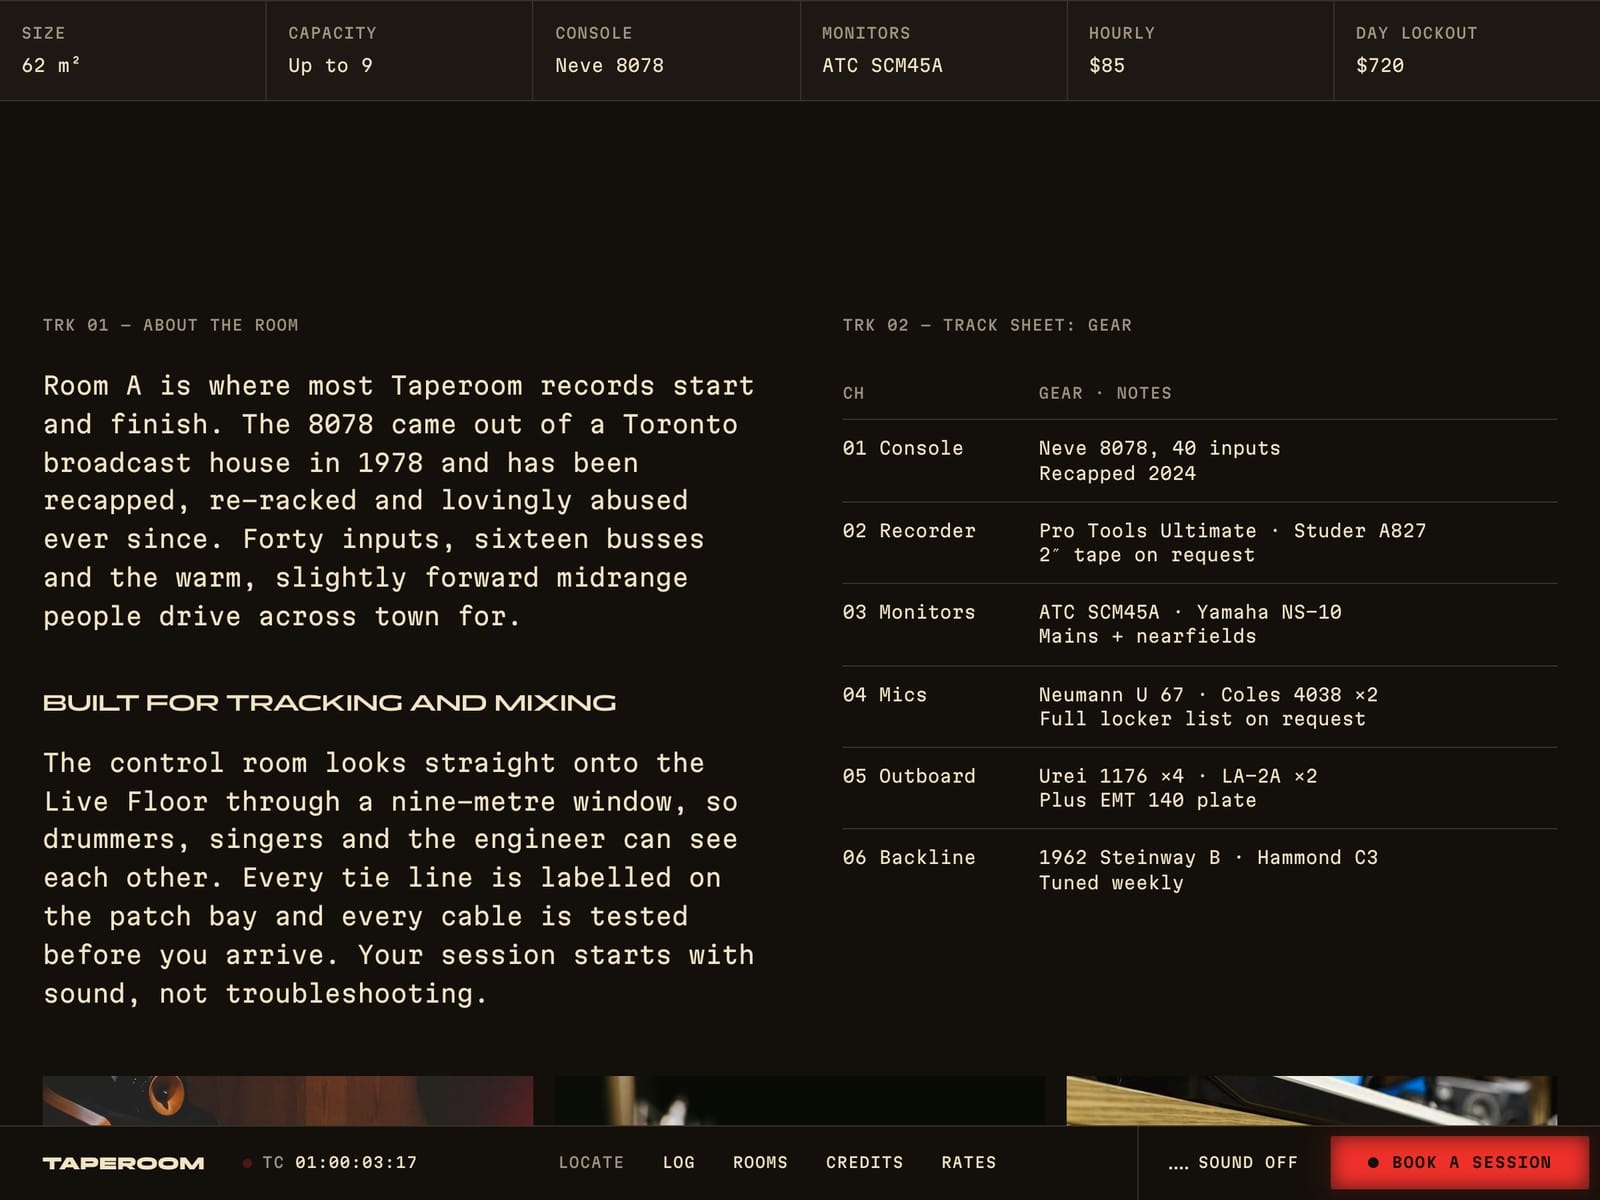Click the DAY LOCKOUT '$720' value
Viewport: 1600px width, 1200px height.
(1380, 65)
